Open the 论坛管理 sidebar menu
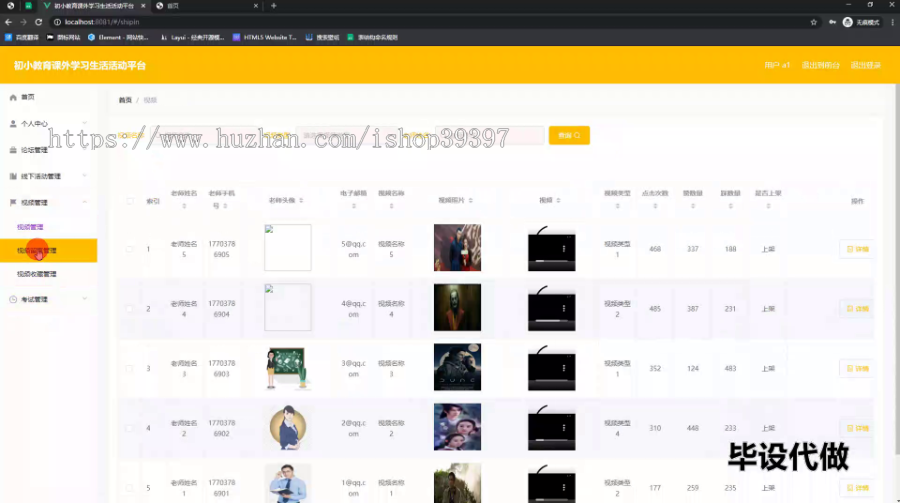This screenshot has height=503, width=900. point(48,150)
